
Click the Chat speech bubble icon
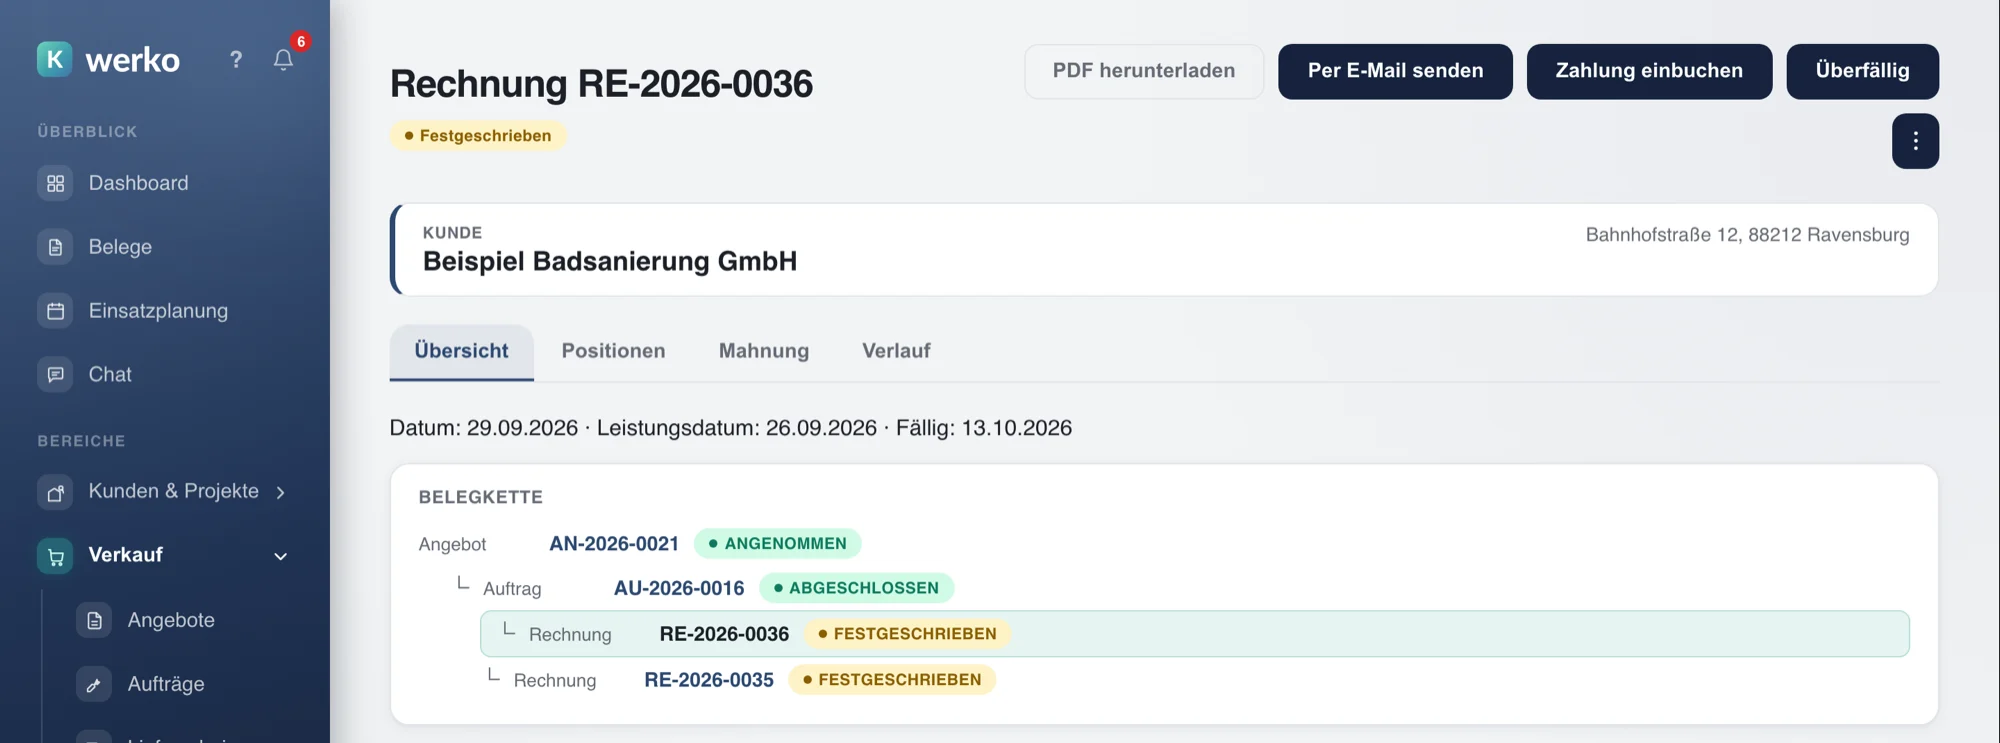click(55, 375)
